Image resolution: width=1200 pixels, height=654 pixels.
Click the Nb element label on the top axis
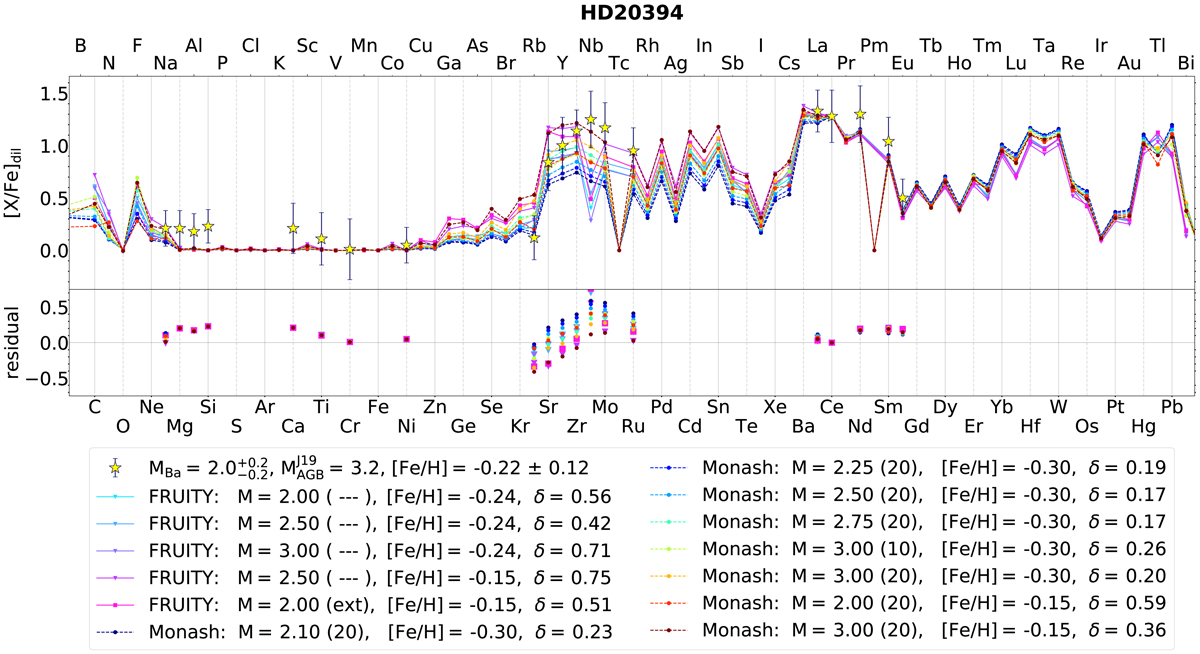[x=591, y=46]
